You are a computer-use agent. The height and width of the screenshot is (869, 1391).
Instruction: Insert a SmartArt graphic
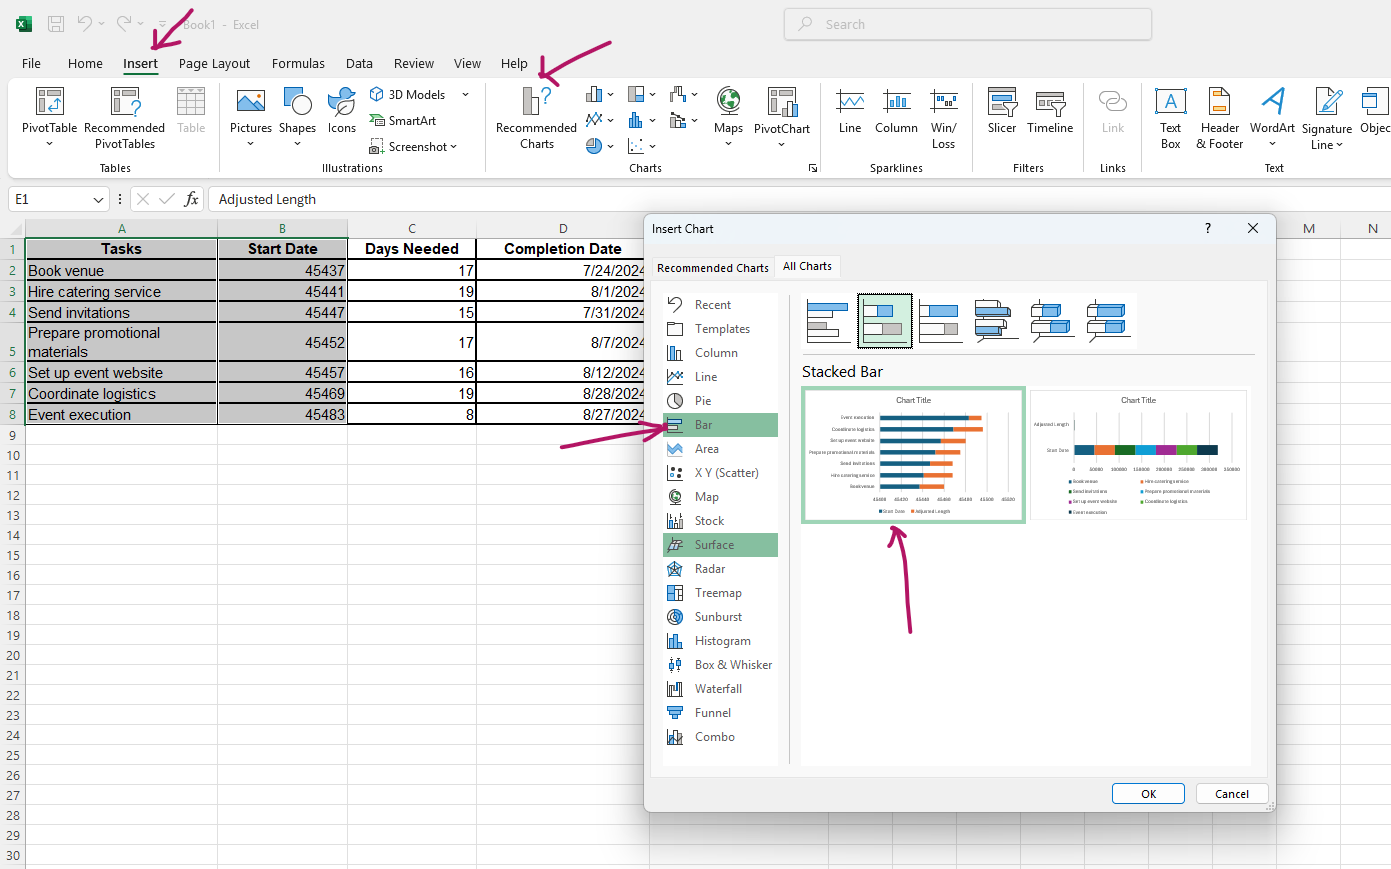pyautogui.click(x=403, y=120)
